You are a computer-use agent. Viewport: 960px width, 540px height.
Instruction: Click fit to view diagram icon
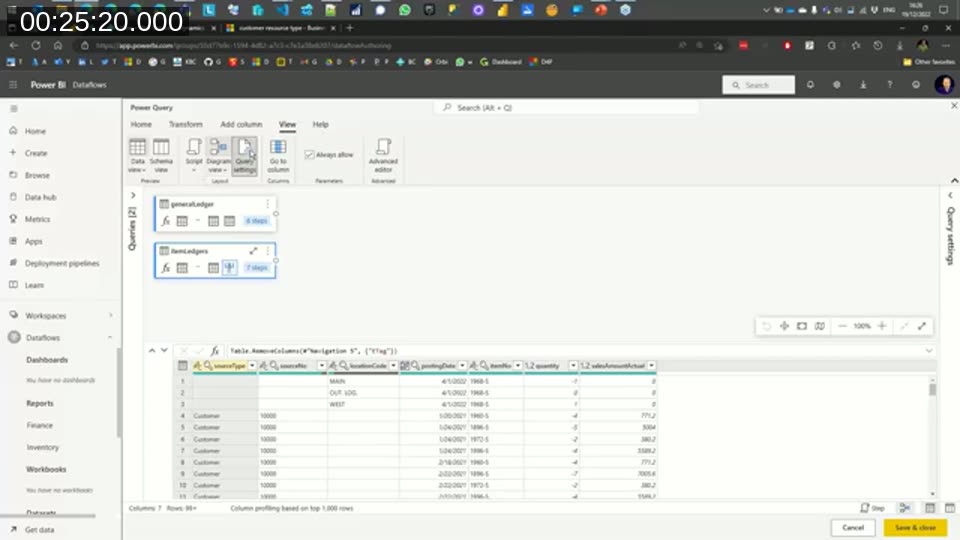tap(801, 326)
